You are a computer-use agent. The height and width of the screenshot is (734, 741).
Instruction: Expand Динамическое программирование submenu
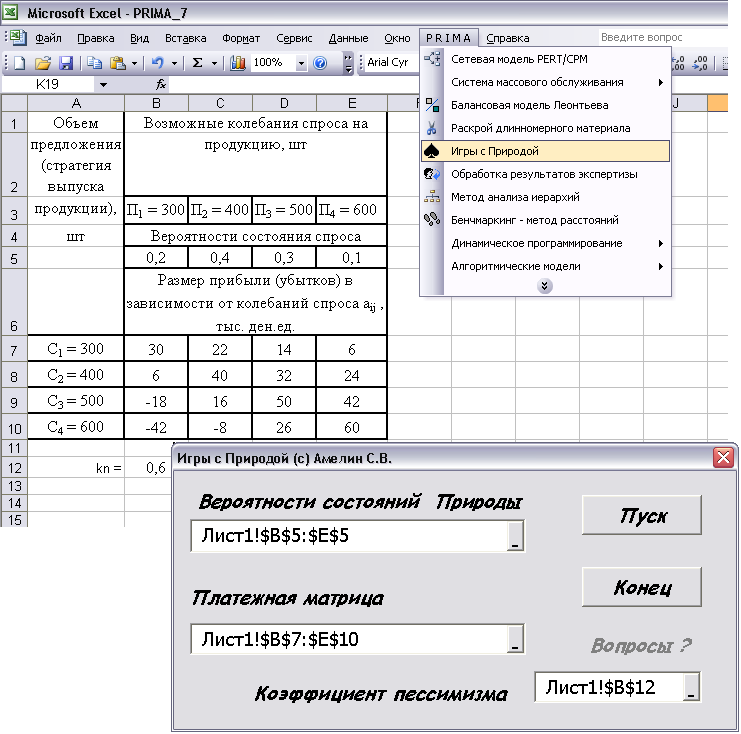point(661,243)
